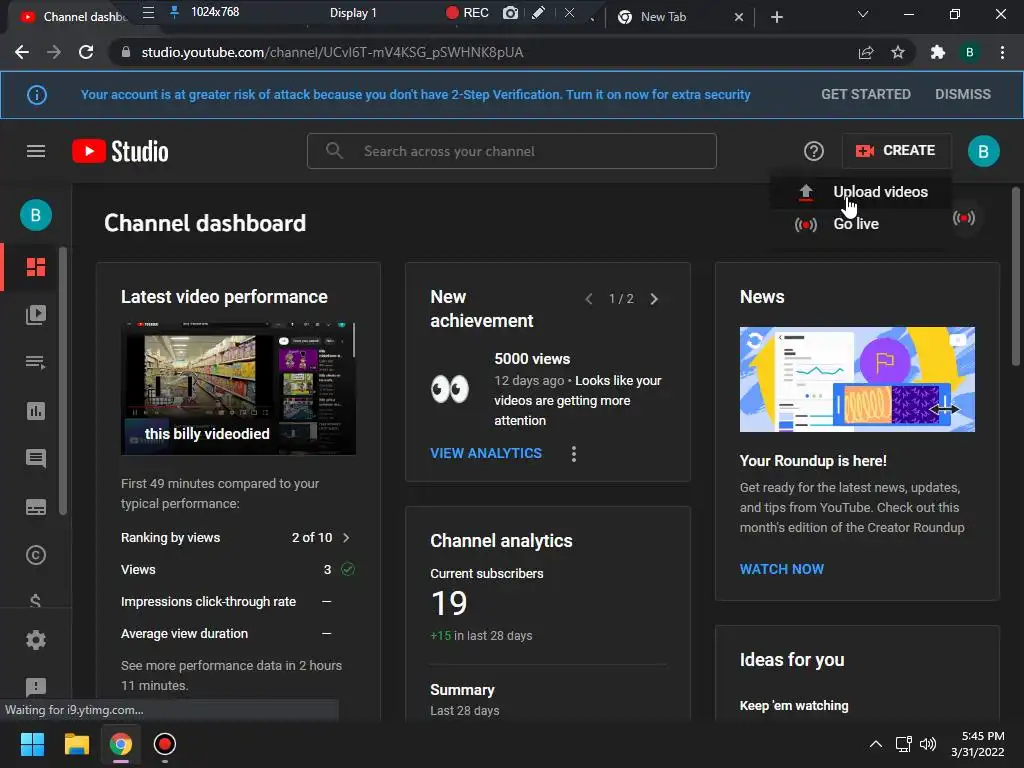Dismiss the 2-Step Verification banner
Screen dimensions: 1024x768
tap(963, 94)
